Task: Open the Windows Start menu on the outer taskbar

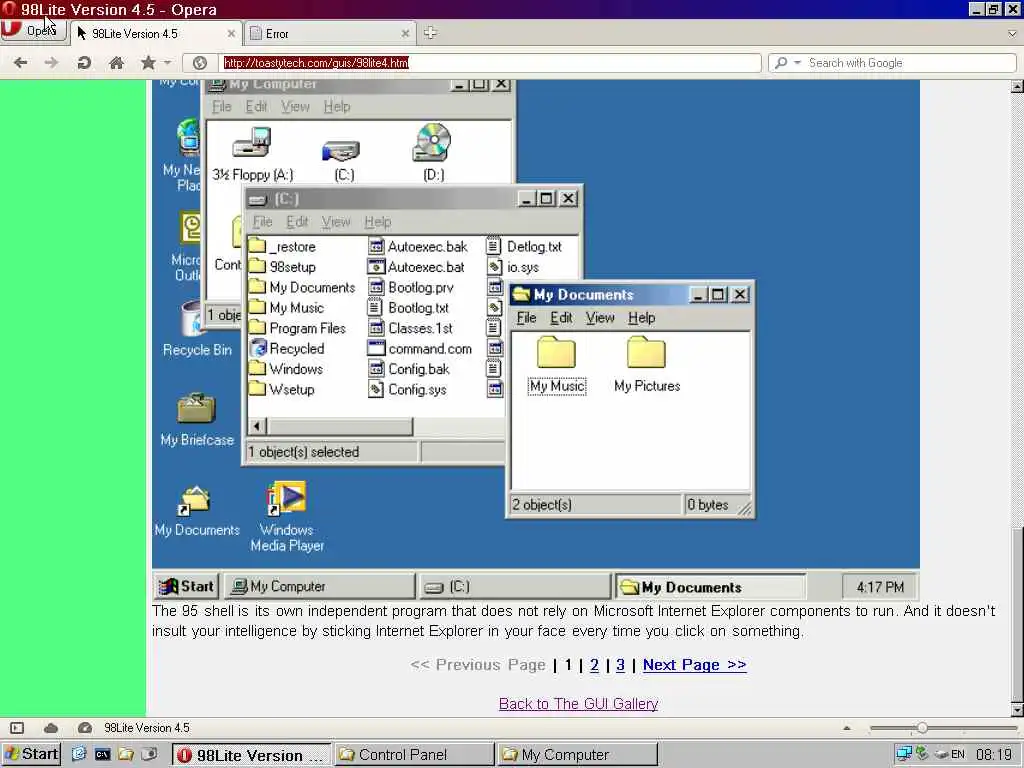Action: coord(31,754)
